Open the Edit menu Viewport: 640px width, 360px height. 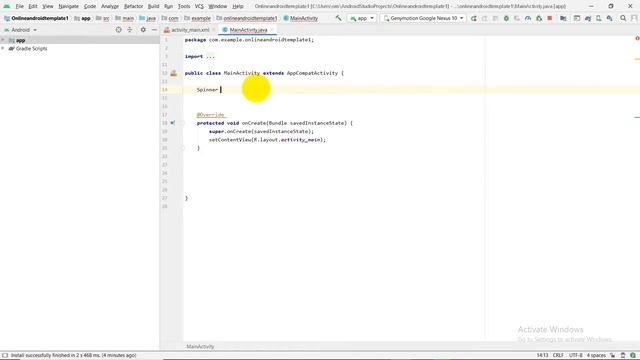(33, 6)
